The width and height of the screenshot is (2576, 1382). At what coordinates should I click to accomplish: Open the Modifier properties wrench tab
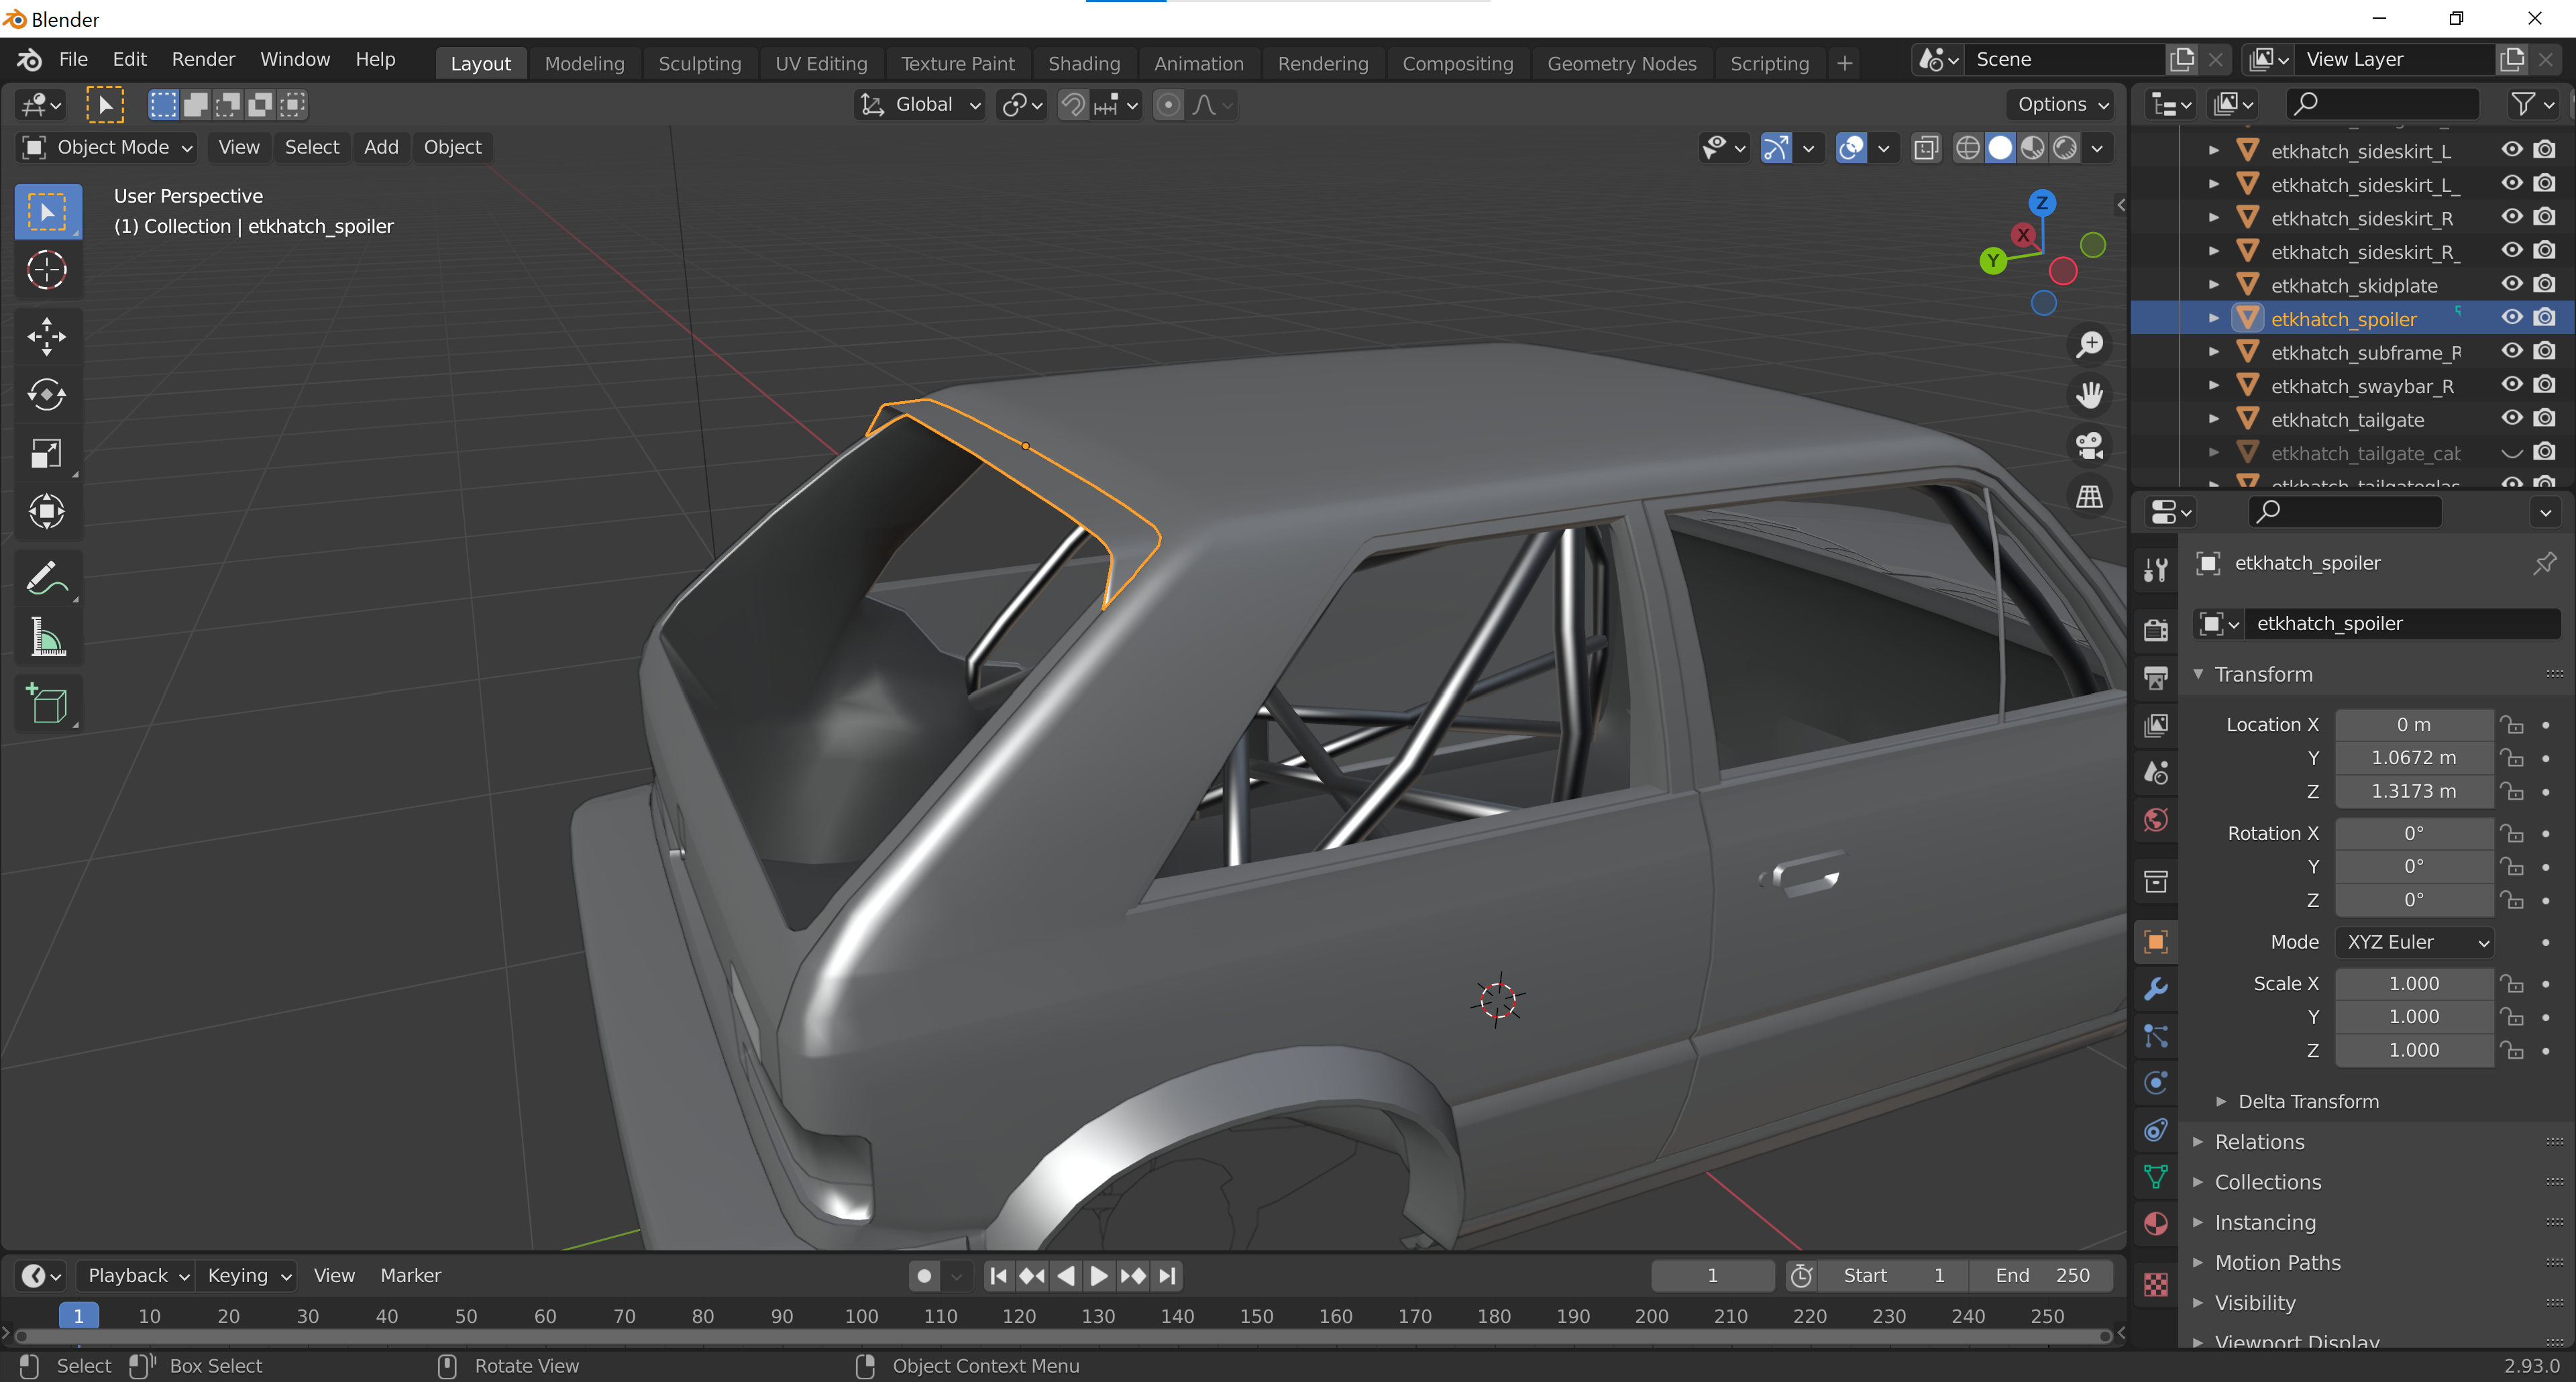pos(2155,988)
